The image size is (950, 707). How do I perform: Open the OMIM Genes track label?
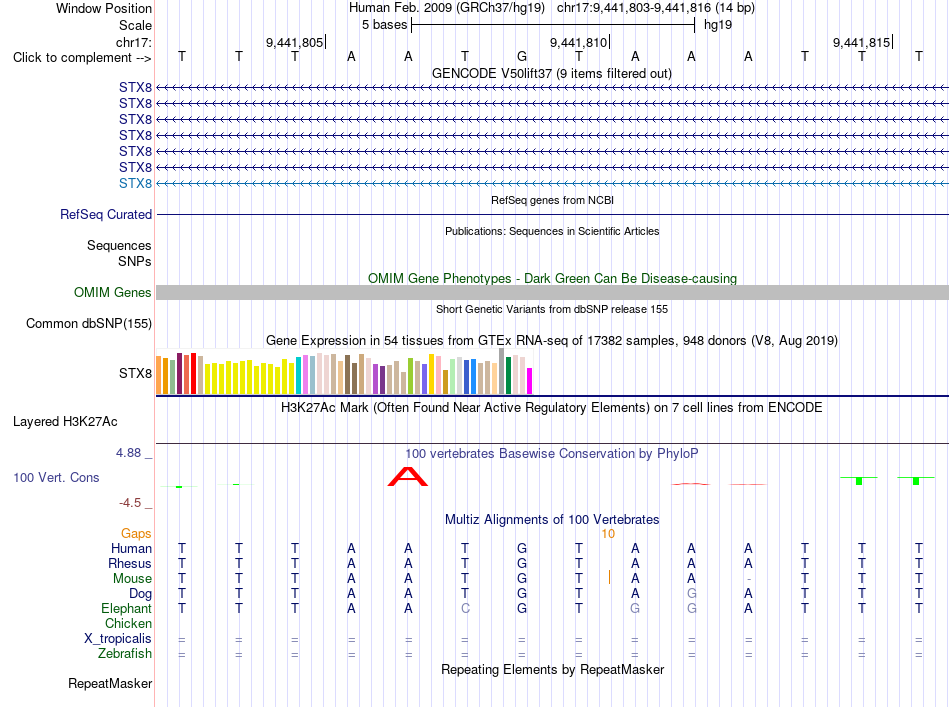pyautogui.click(x=113, y=293)
